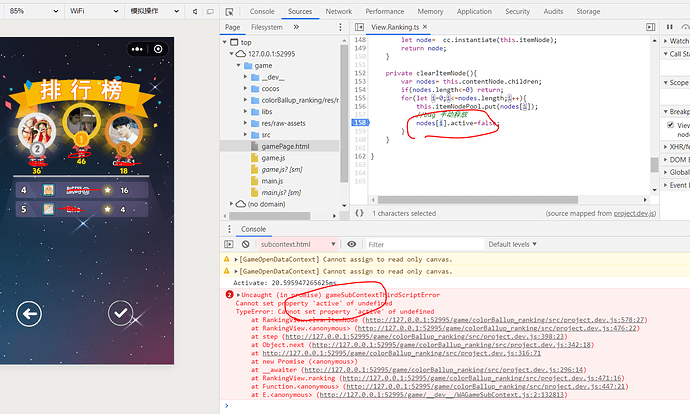The image size is (690, 414).
Task: Open stack link WAGameSubContext.js:2:132813
Action: pos(441,395)
